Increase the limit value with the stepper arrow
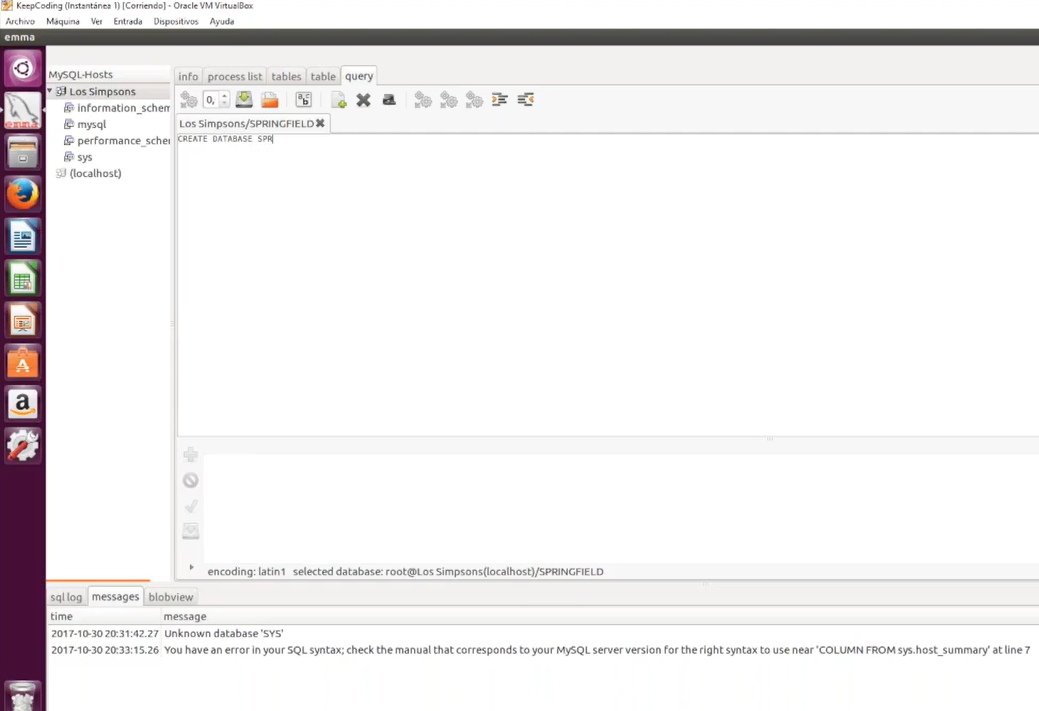This screenshot has width=1039, height=711. (224, 95)
